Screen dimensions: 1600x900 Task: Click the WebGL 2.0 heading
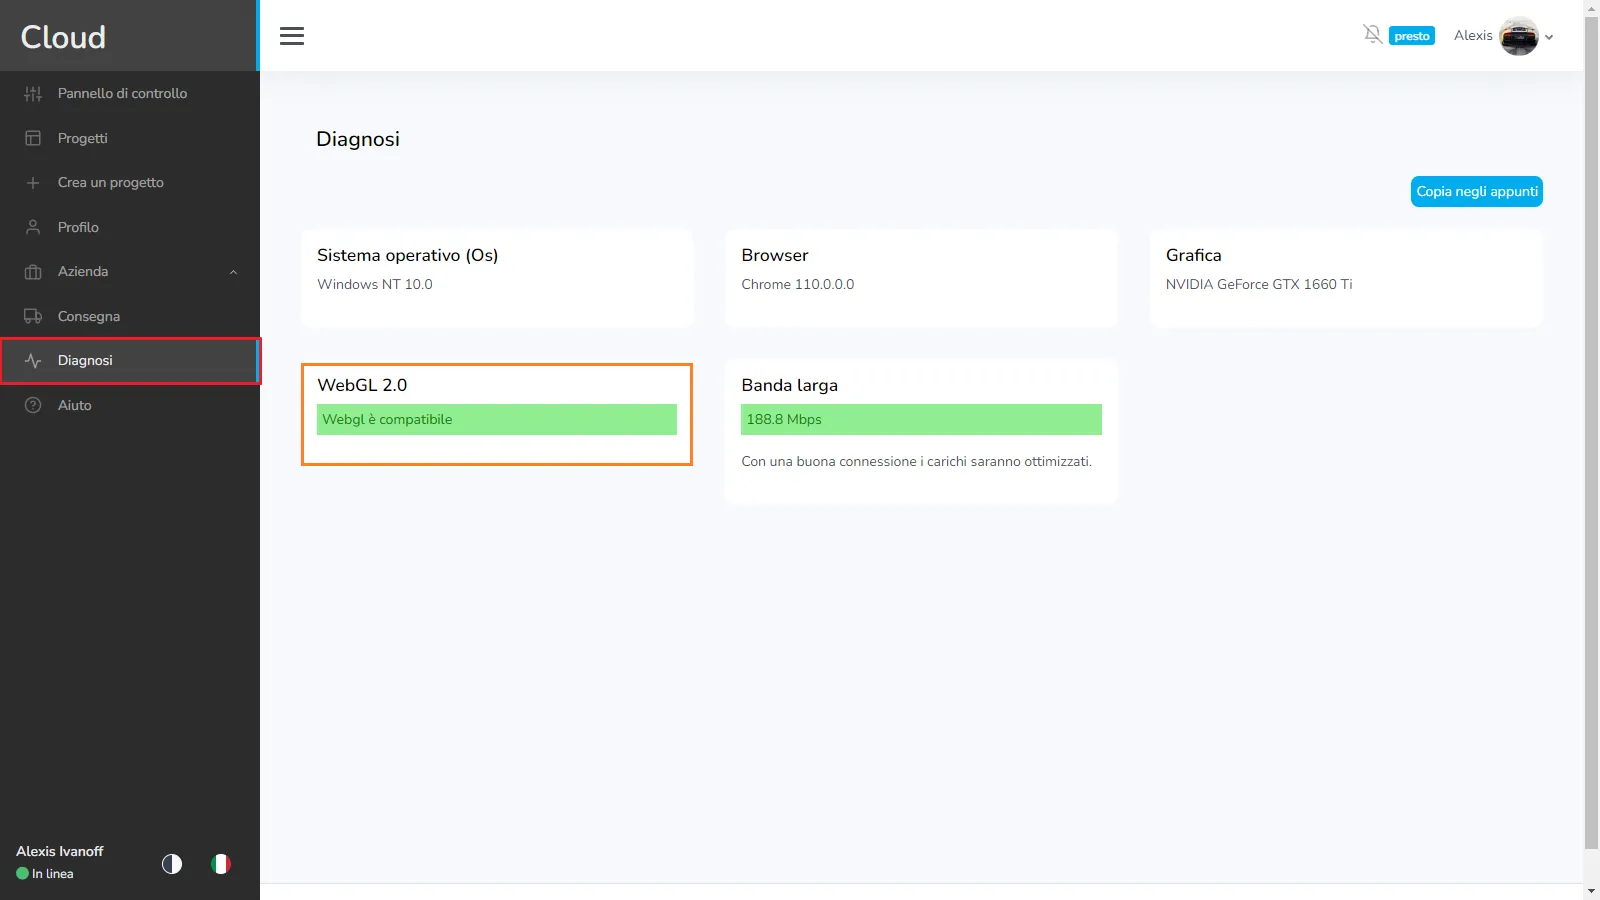(x=362, y=385)
